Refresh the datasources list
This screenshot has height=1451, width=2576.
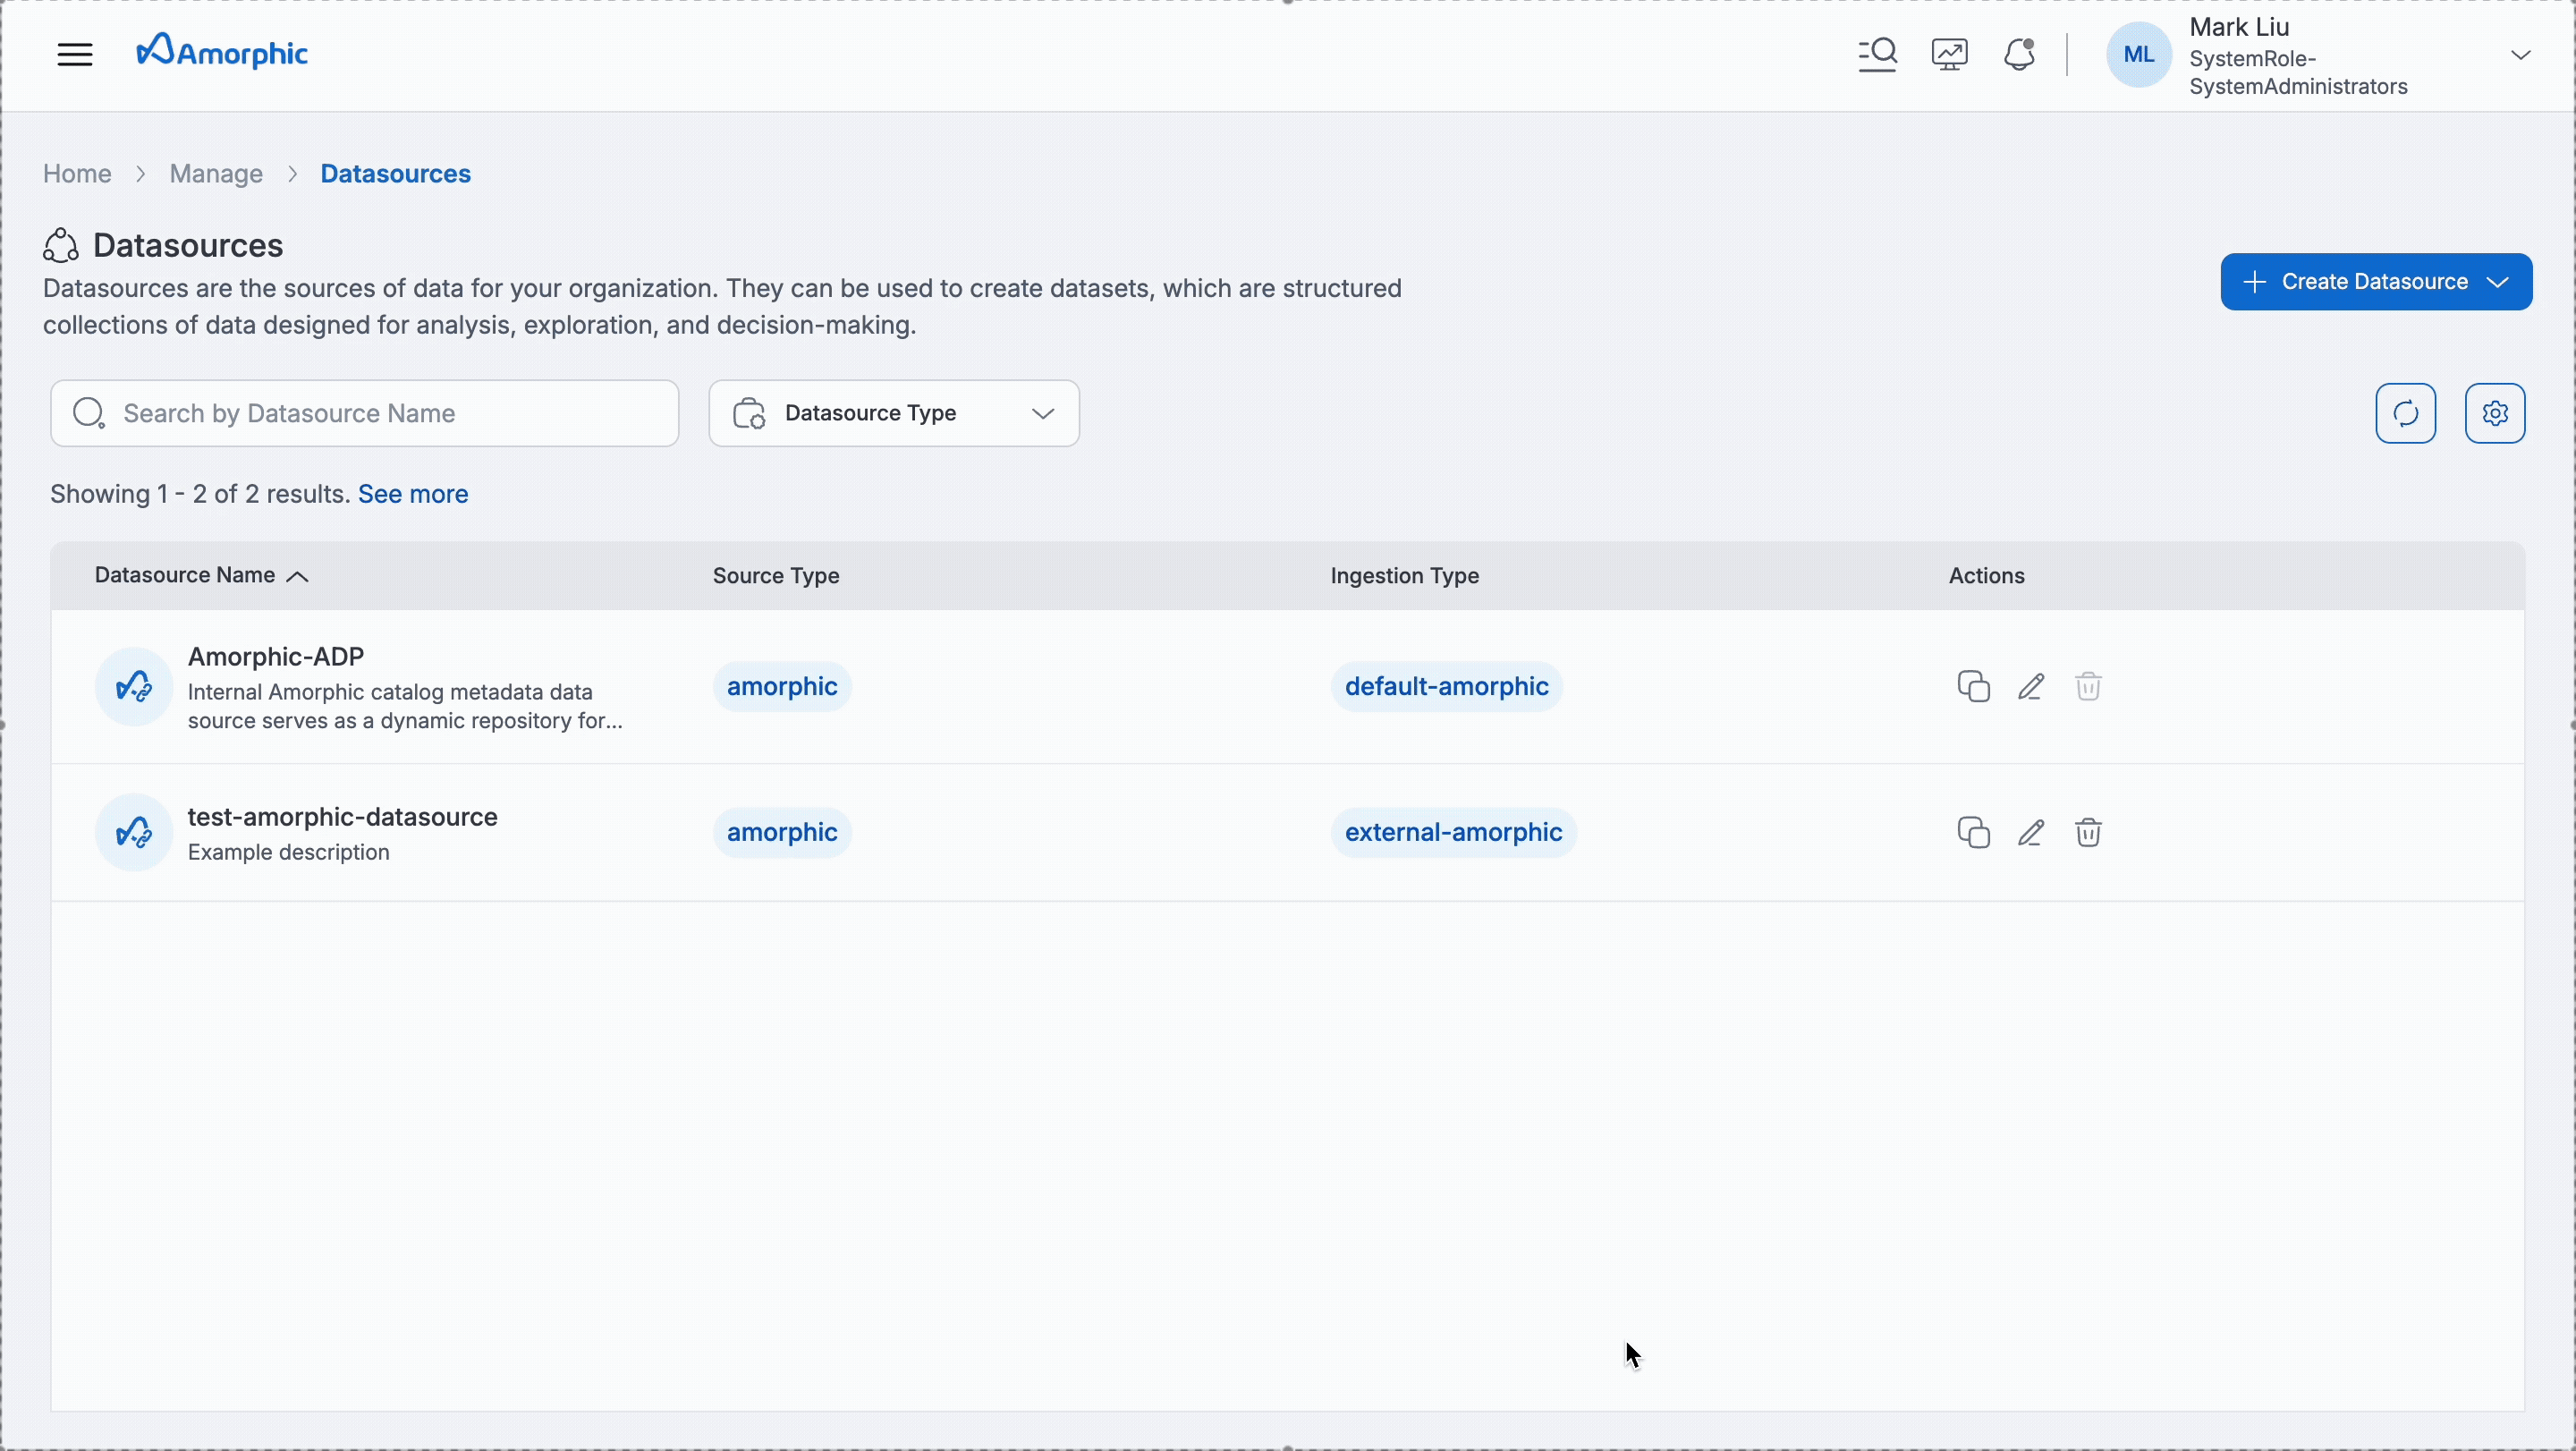(x=2405, y=413)
